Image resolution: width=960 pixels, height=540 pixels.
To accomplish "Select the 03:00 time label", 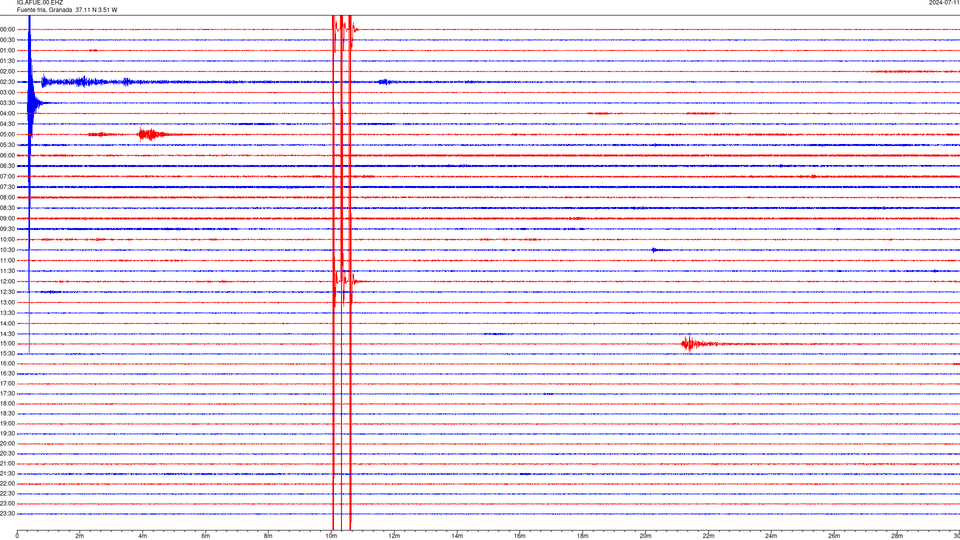I will (x=7, y=92).
